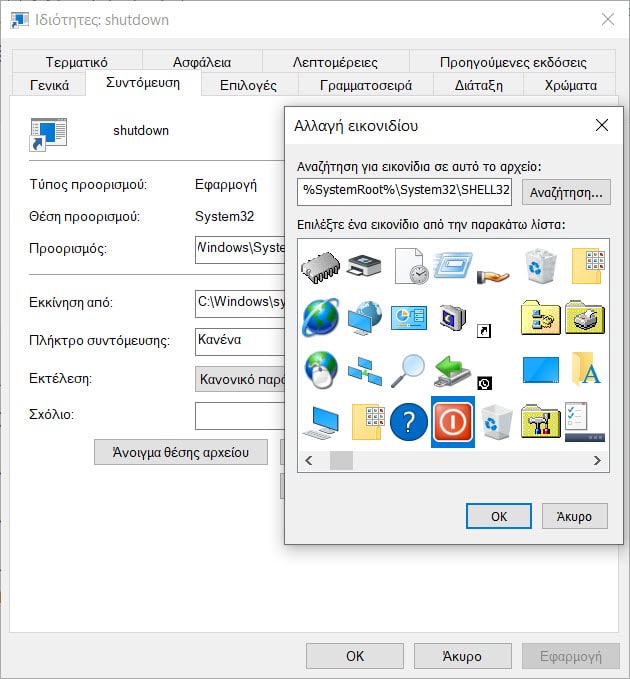
Task: Choose the folder with letter A fonts icon
Action: 585,370
